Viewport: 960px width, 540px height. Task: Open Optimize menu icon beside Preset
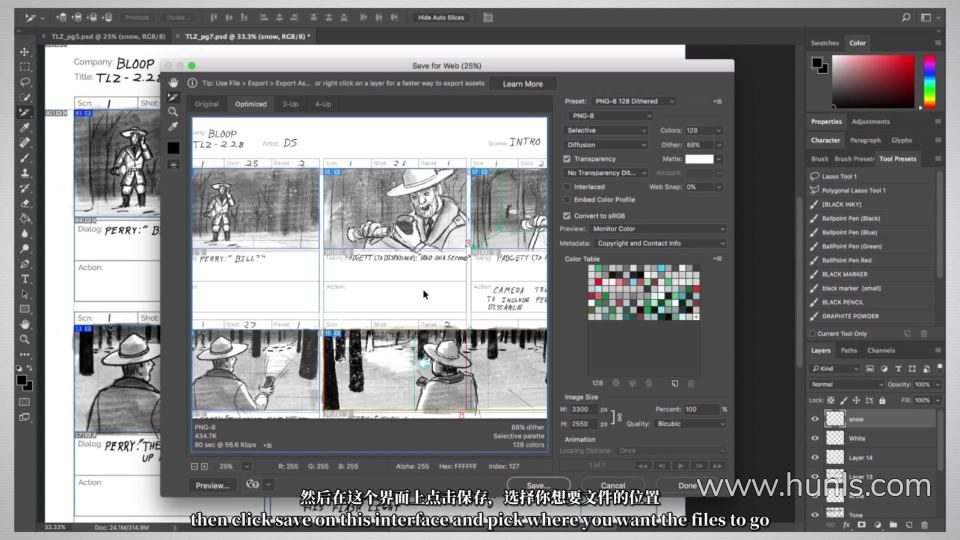[x=718, y=101]
